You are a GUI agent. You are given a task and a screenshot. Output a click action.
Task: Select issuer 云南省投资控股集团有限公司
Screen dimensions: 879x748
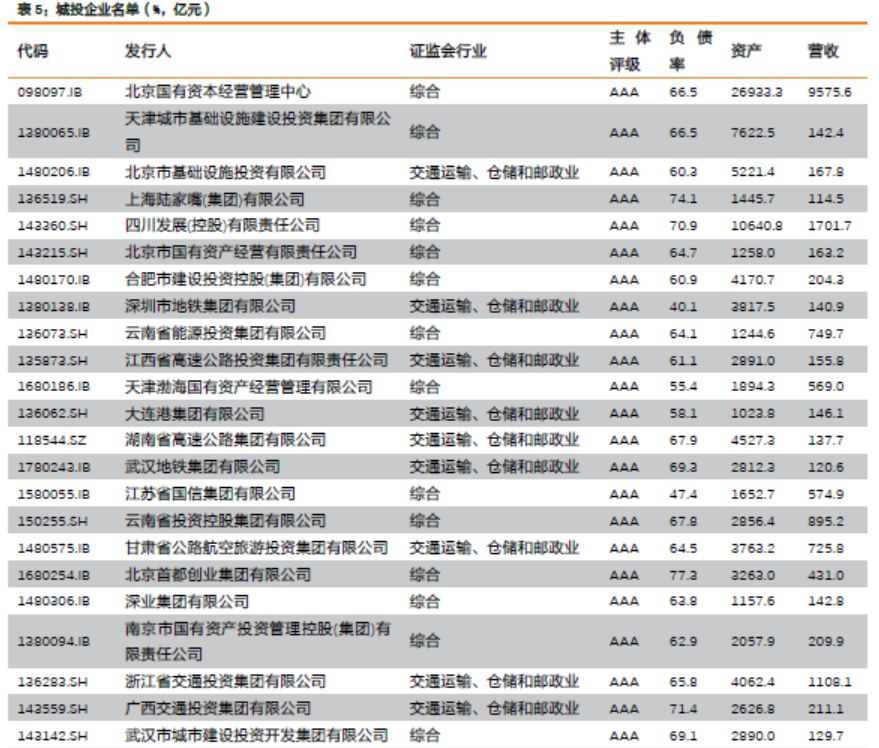tap(225, 520)
